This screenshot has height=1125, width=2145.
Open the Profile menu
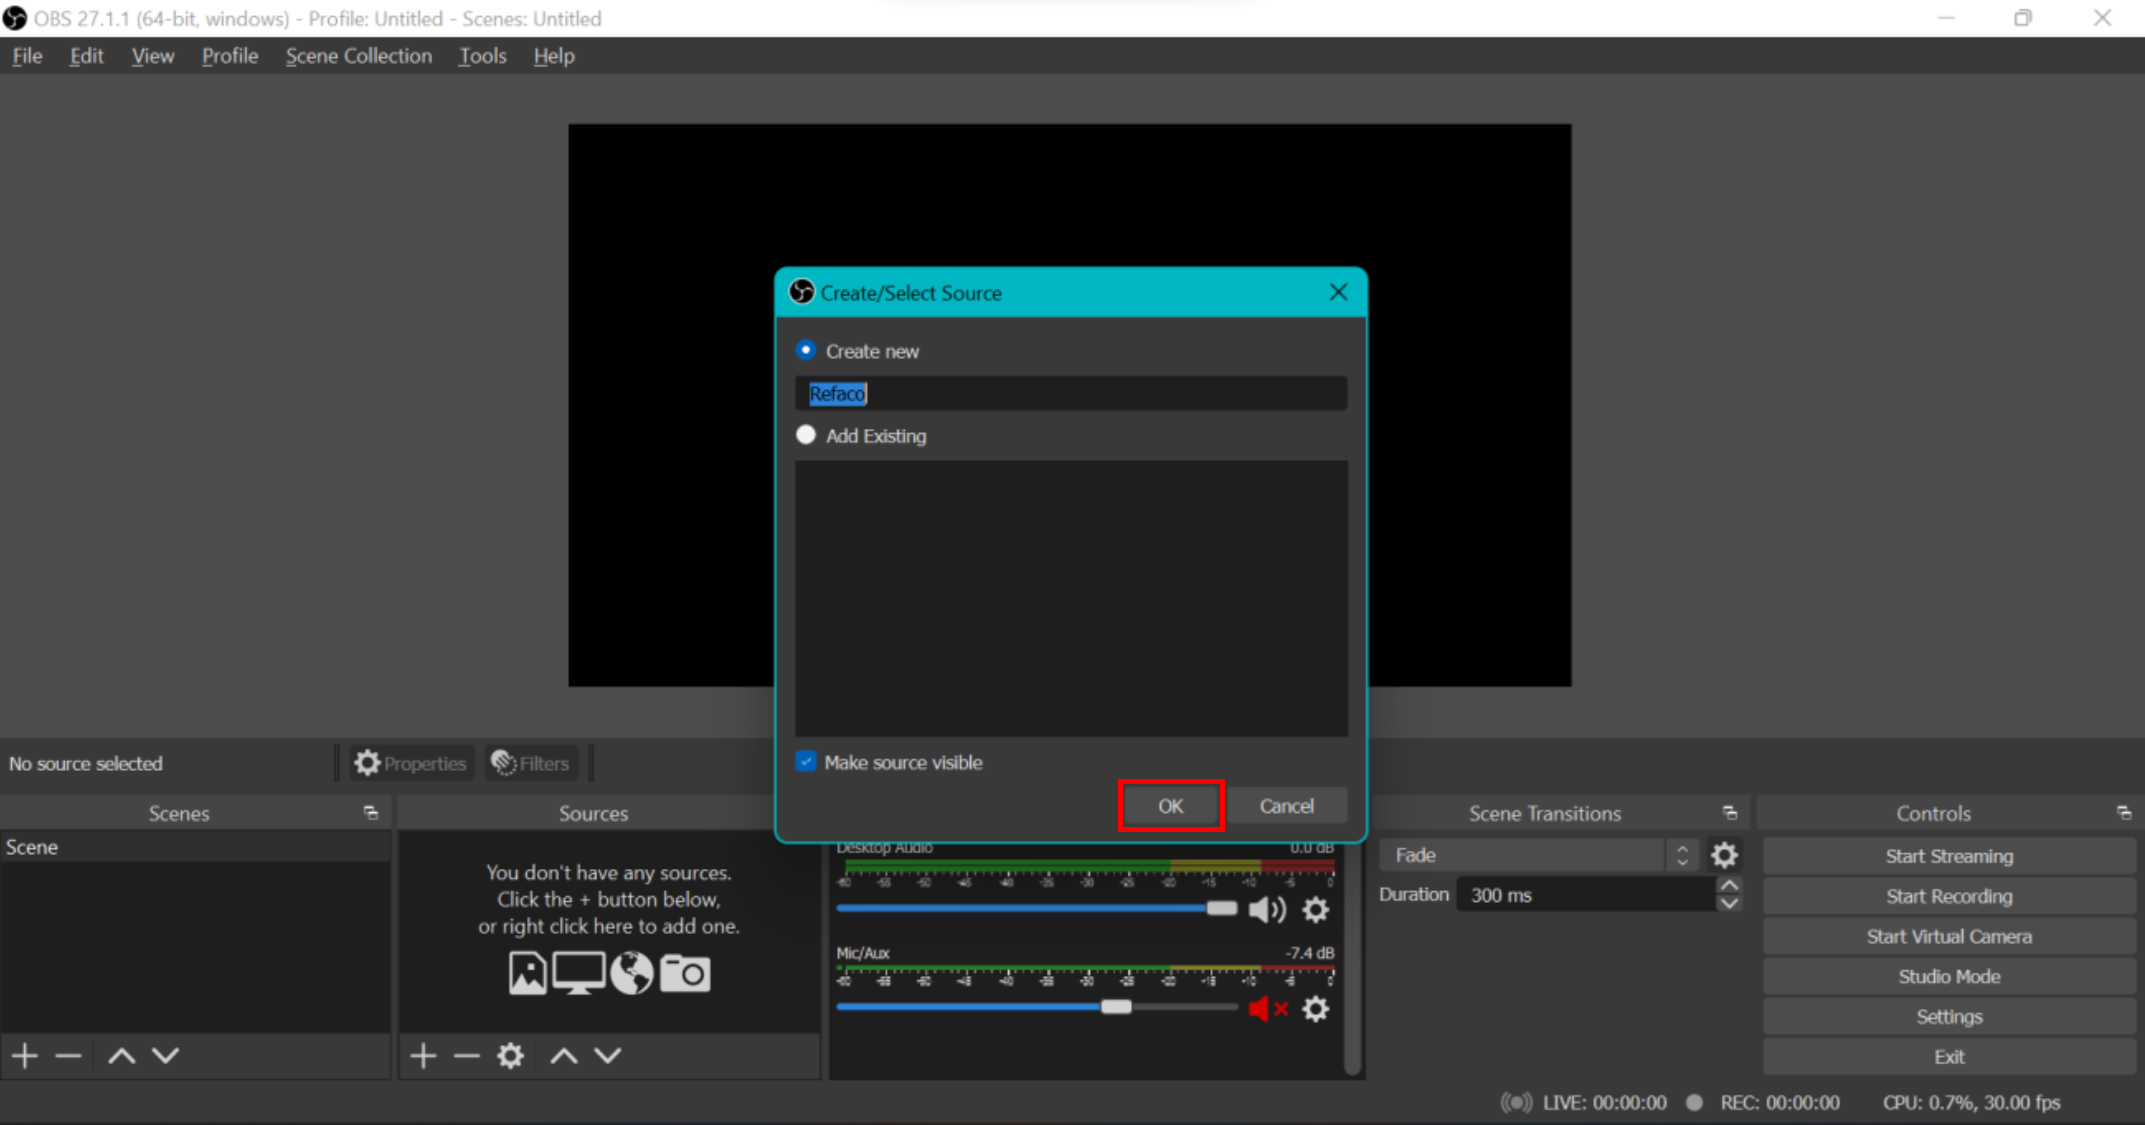pyautogui.click(x=230, y=56)
